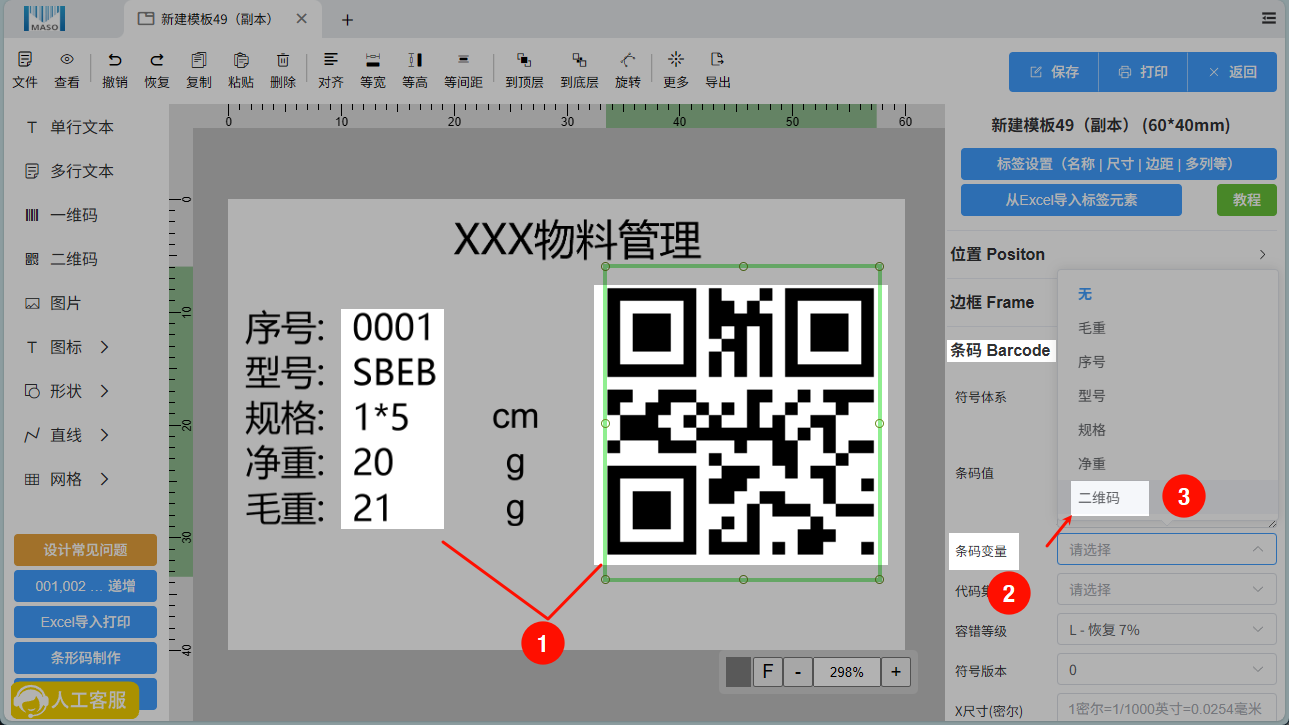Bring element to front with 到顶层
1289x725 pixels.
point(524,60)
